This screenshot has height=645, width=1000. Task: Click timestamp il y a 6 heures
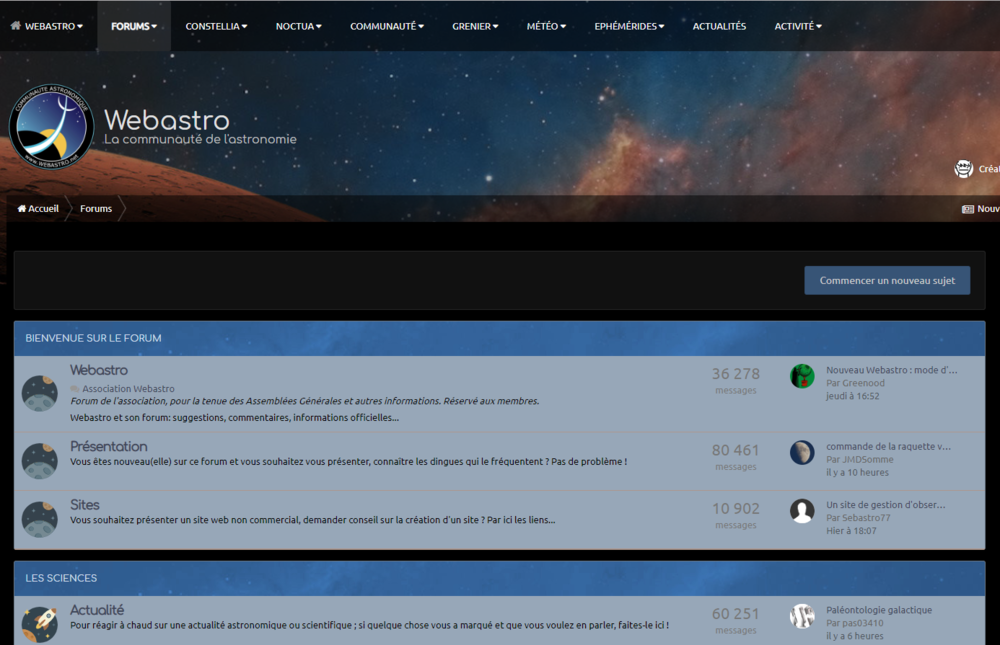click(x=855, y=636)
